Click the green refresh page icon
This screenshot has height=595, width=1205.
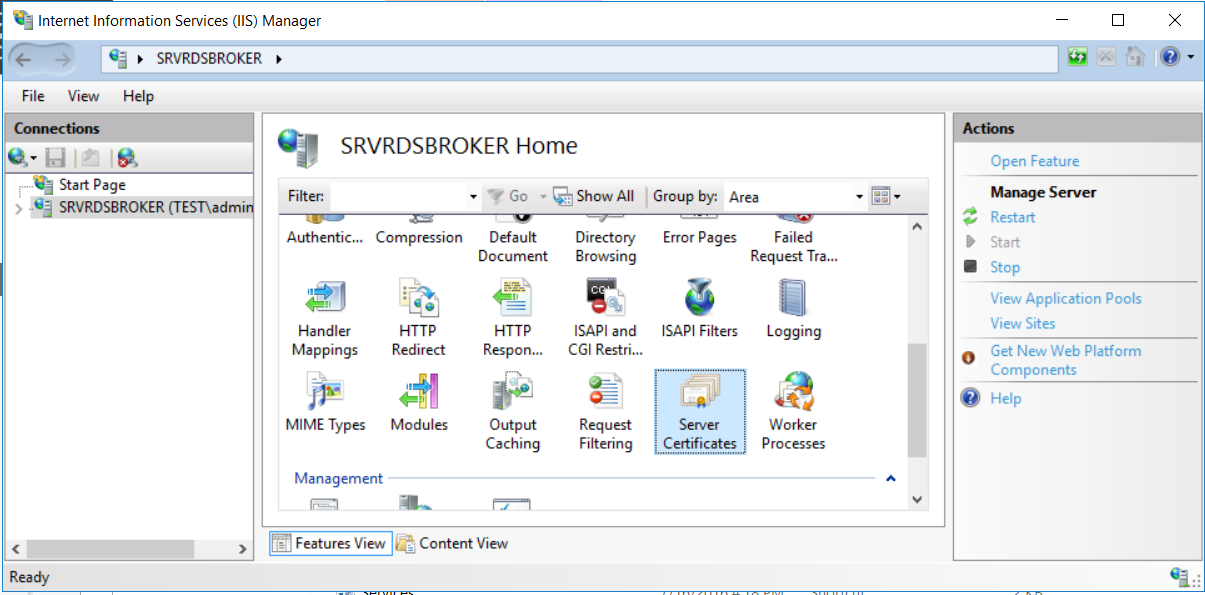pyautogui.click(x=1077, y=57)
